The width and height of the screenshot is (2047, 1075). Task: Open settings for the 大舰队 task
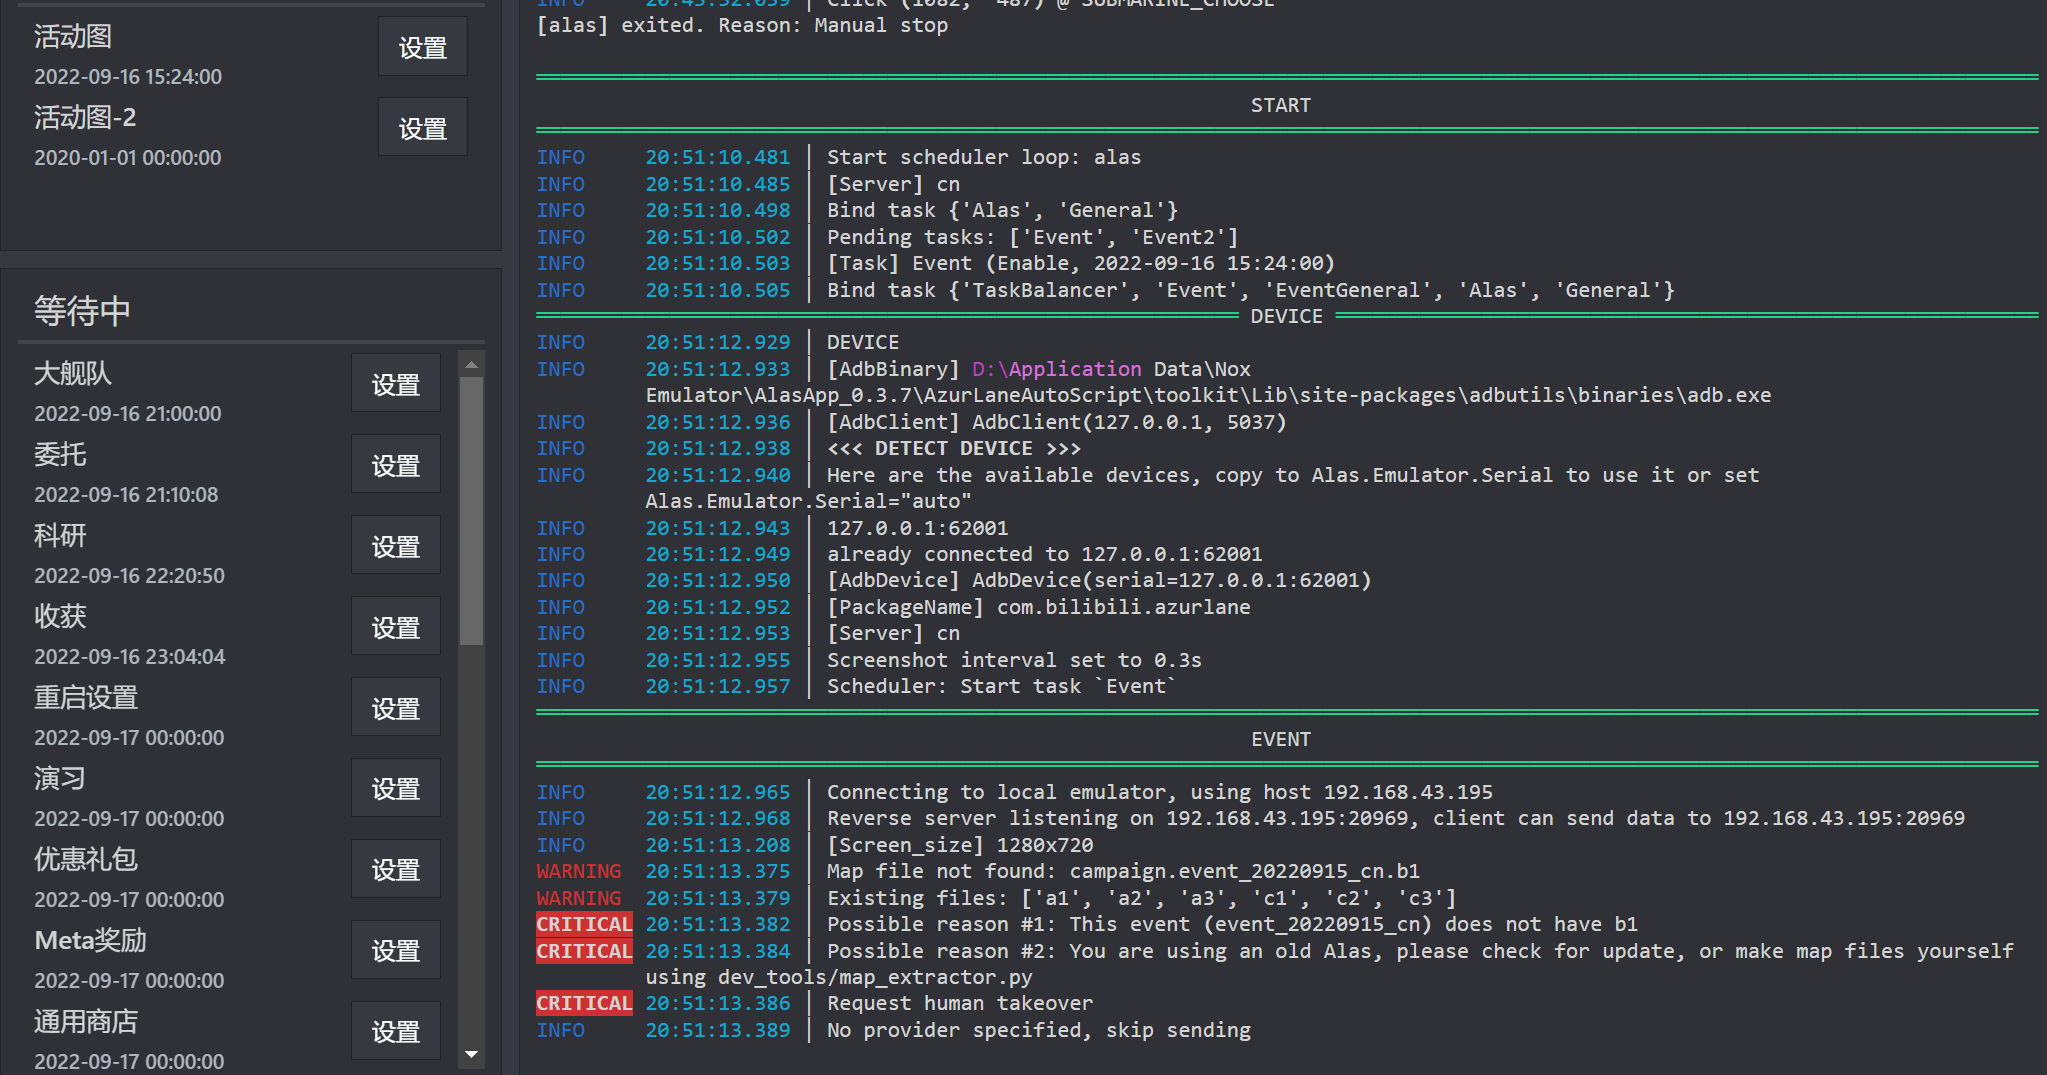(395, 383)
